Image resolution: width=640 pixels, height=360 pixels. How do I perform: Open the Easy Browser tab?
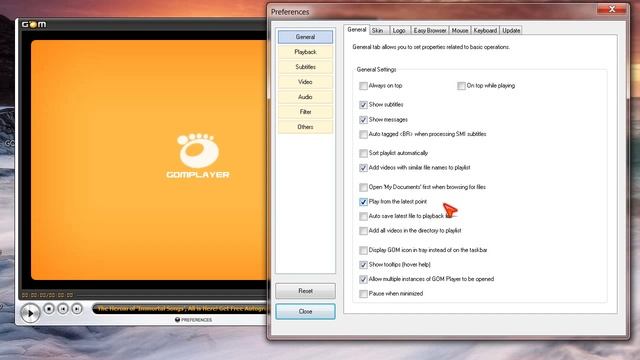coord(430,31)
